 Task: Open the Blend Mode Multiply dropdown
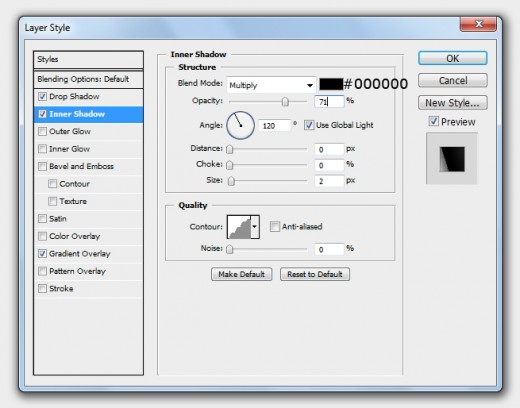point(271,85)
